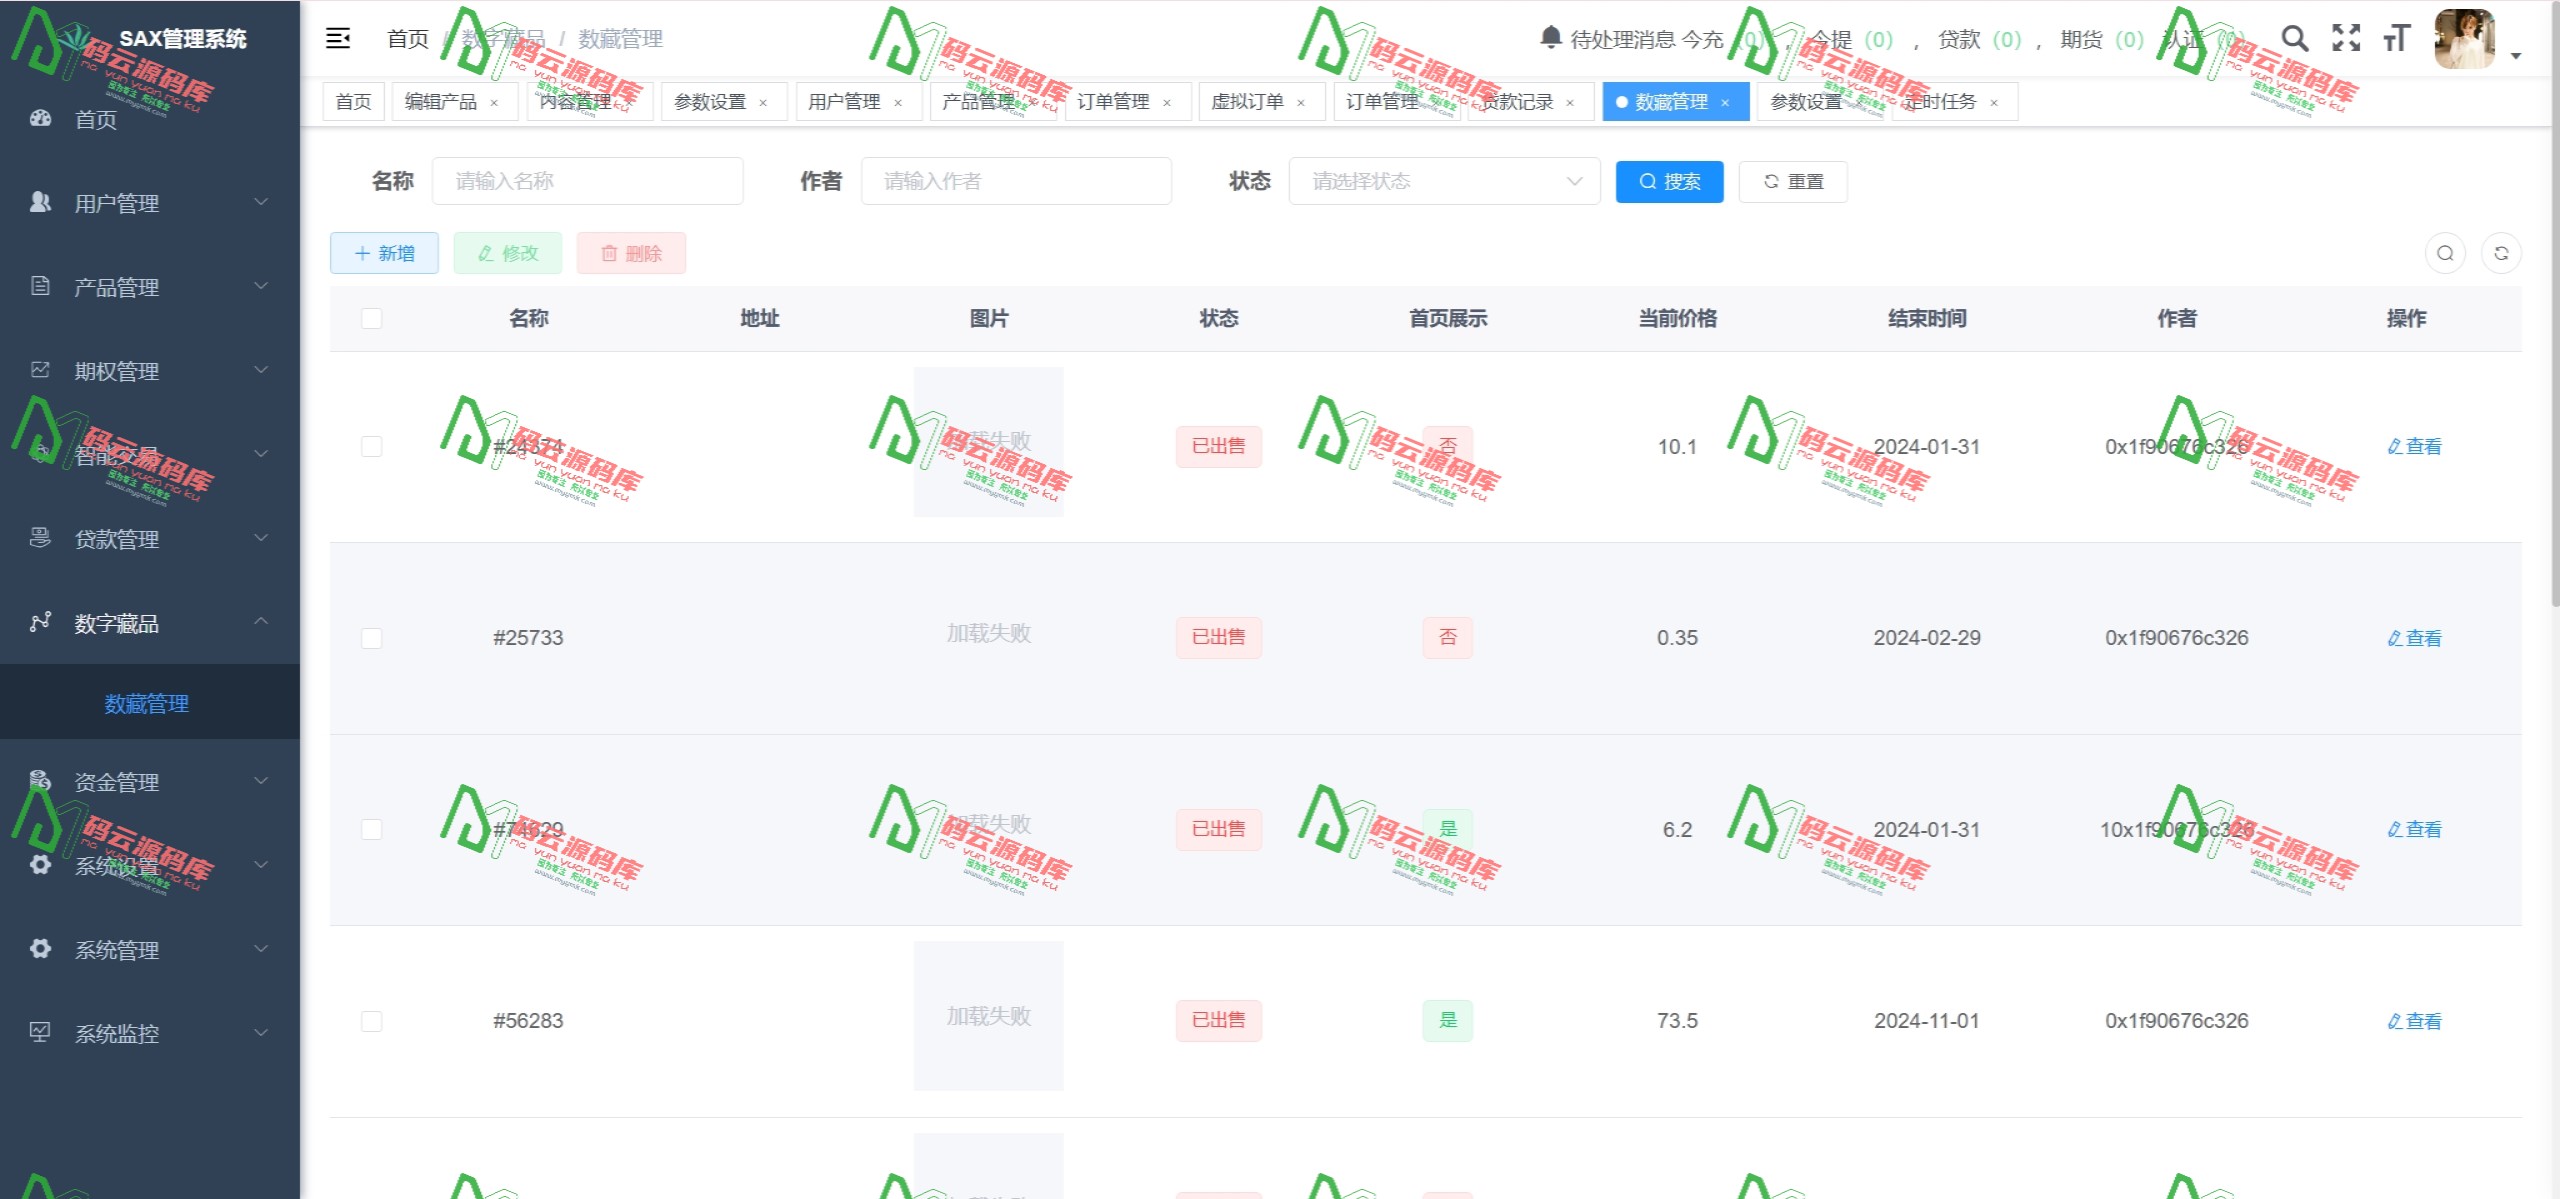This screenshot has height=1199, width=2560.
Task: Check the first row priced 10.1 checkbox
Action: tap(371, 446)
